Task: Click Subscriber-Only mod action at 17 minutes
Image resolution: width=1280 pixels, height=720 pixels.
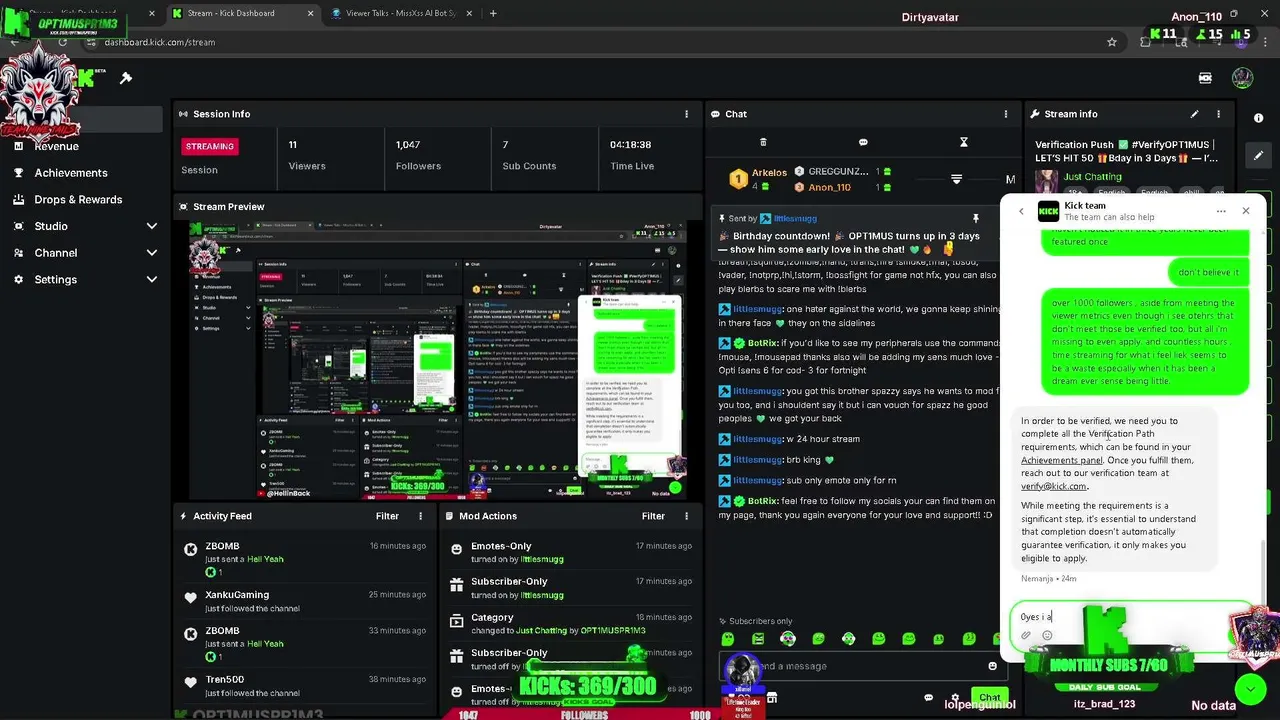Action: (x=570, y=588)
